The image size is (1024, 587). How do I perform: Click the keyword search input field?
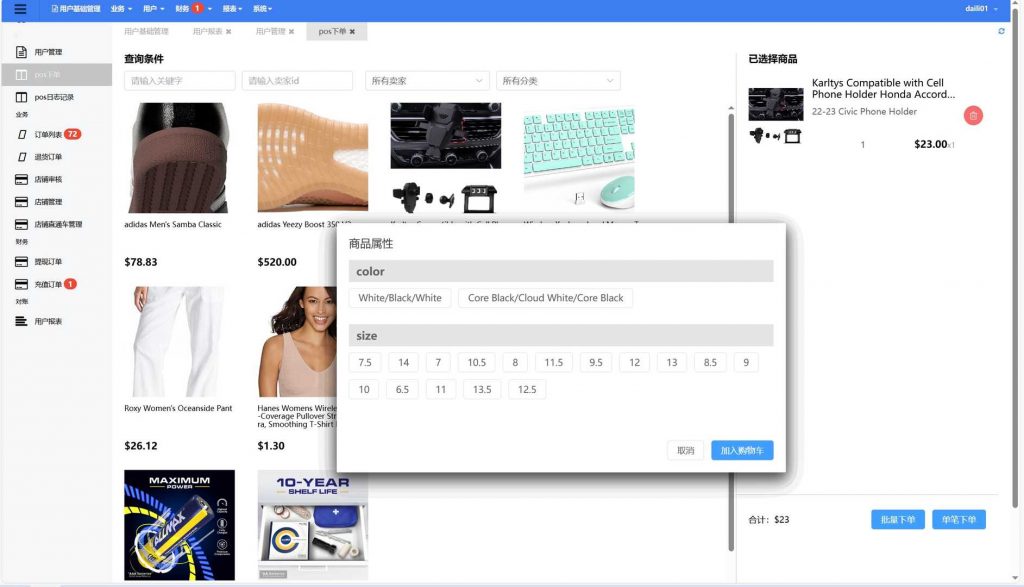coord(180,81)
